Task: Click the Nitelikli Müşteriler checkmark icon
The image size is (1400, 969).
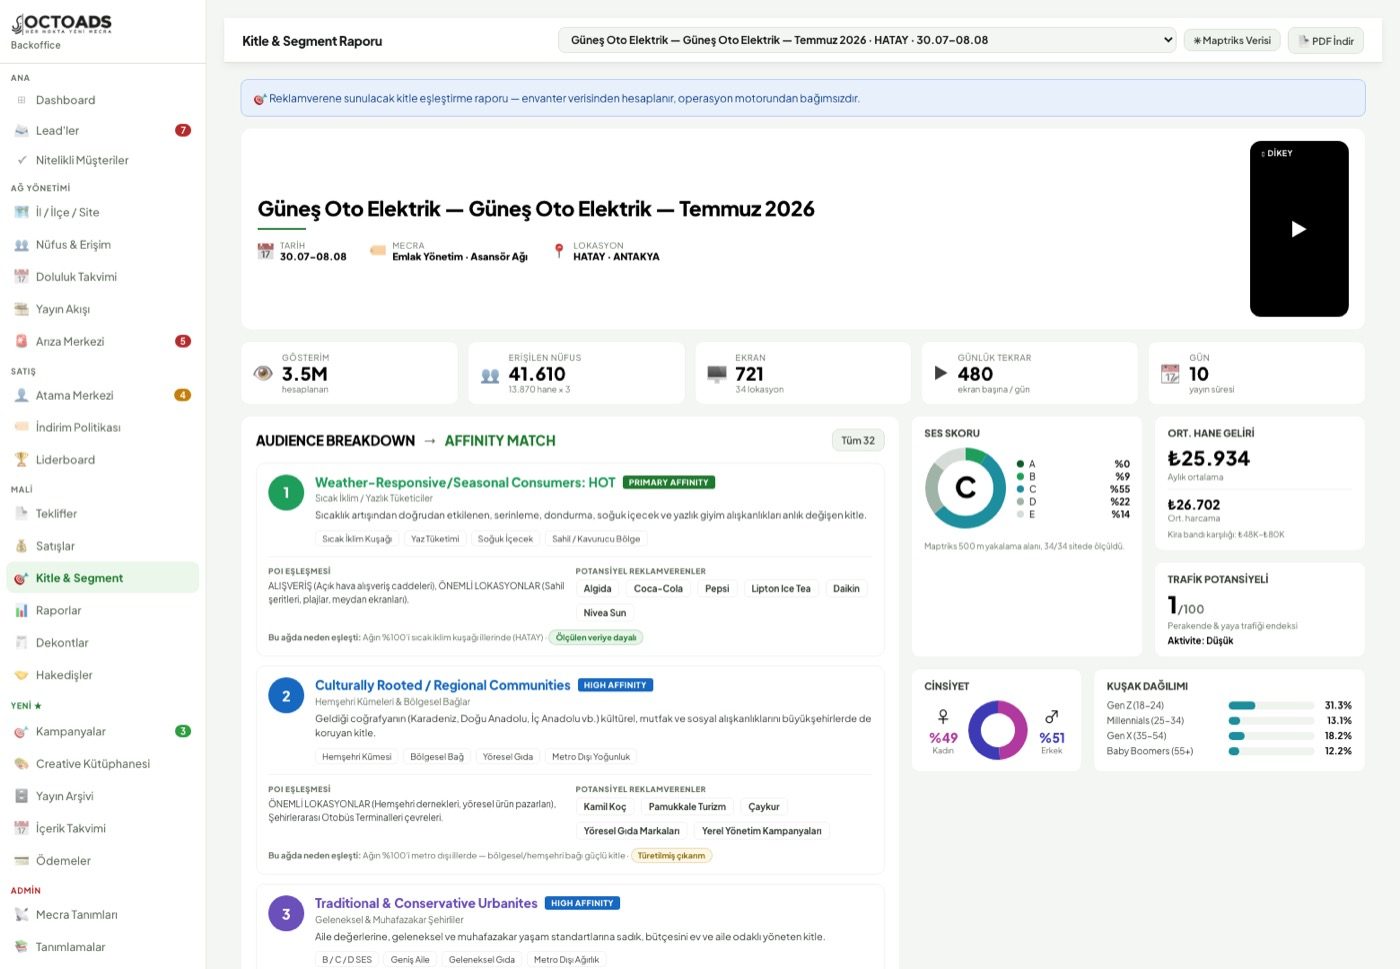Action: click(21, 160)
